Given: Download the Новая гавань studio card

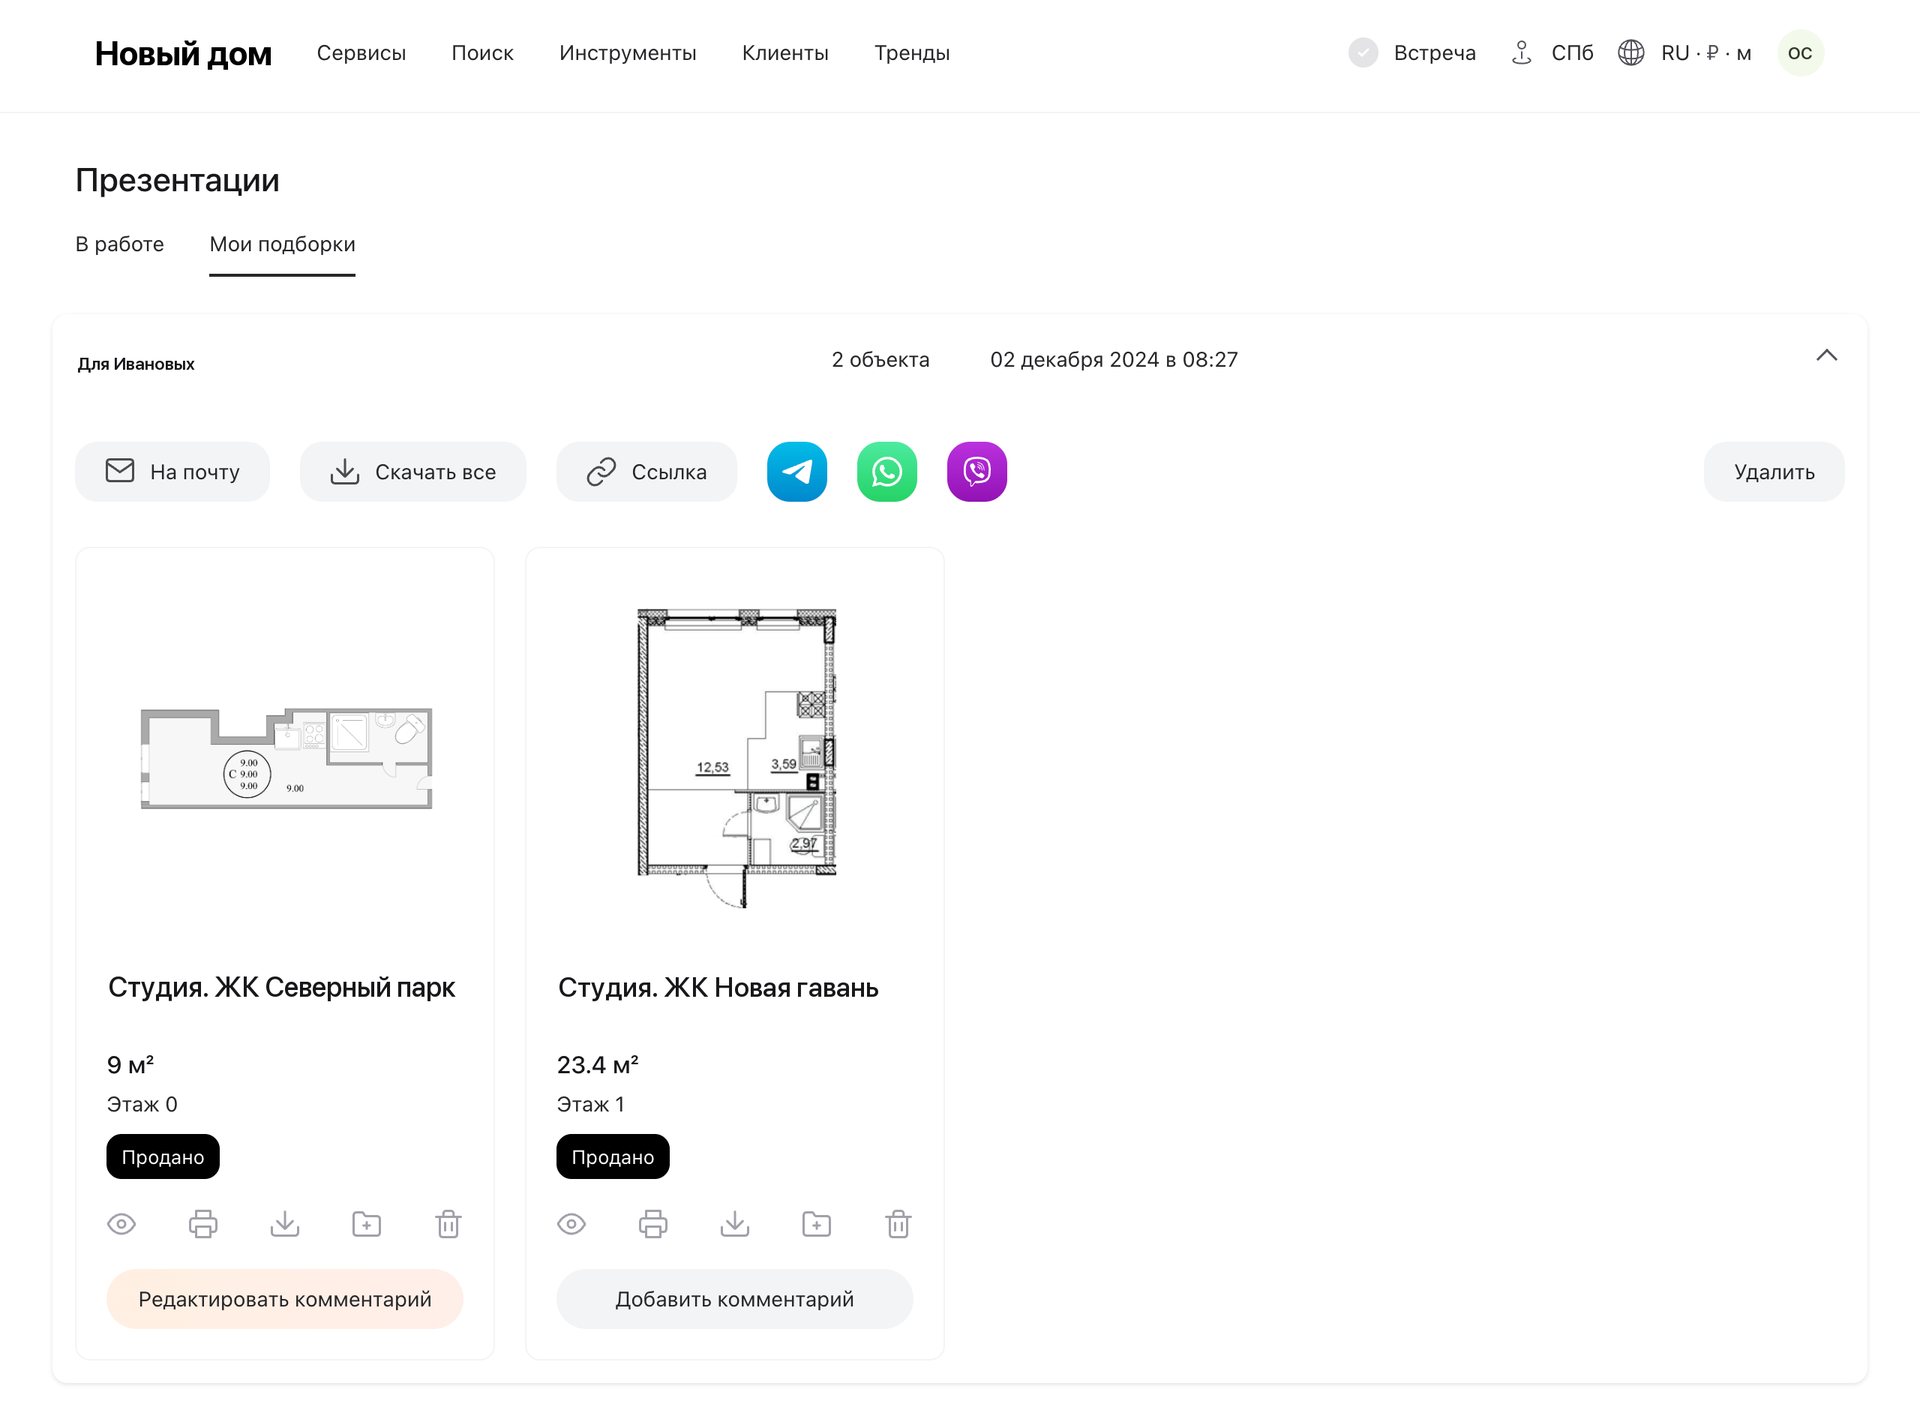Looking at the screenshot, I should point(735,1224).
